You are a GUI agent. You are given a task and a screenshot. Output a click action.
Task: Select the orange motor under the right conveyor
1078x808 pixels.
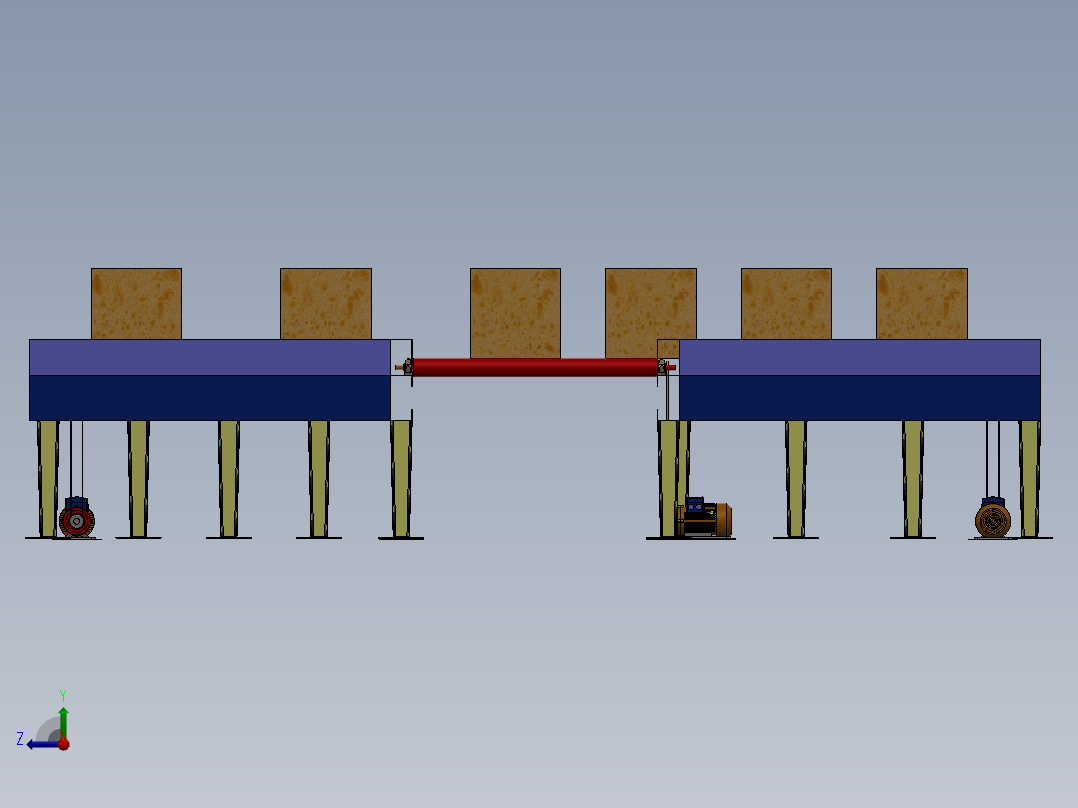995,519
